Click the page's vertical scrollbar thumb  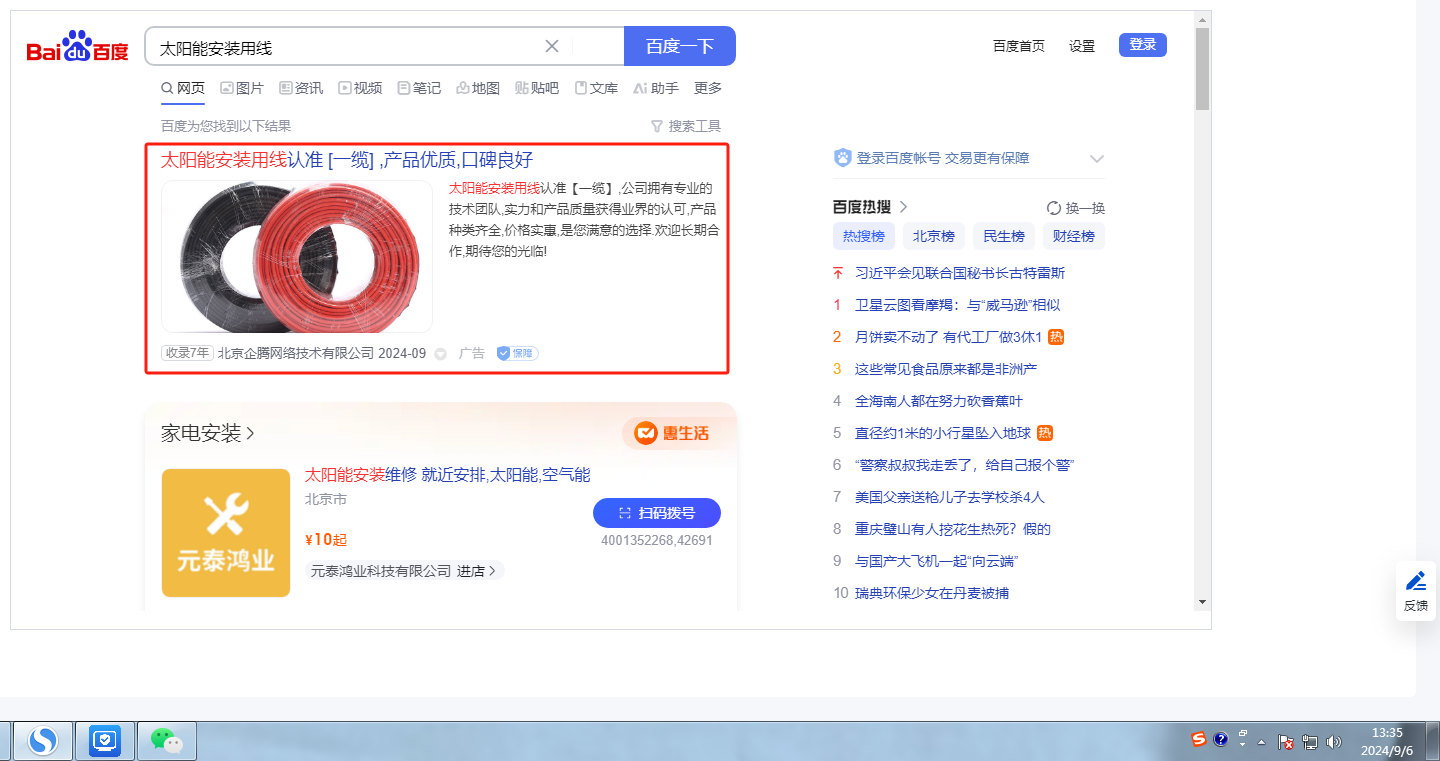click(1202, 68)
